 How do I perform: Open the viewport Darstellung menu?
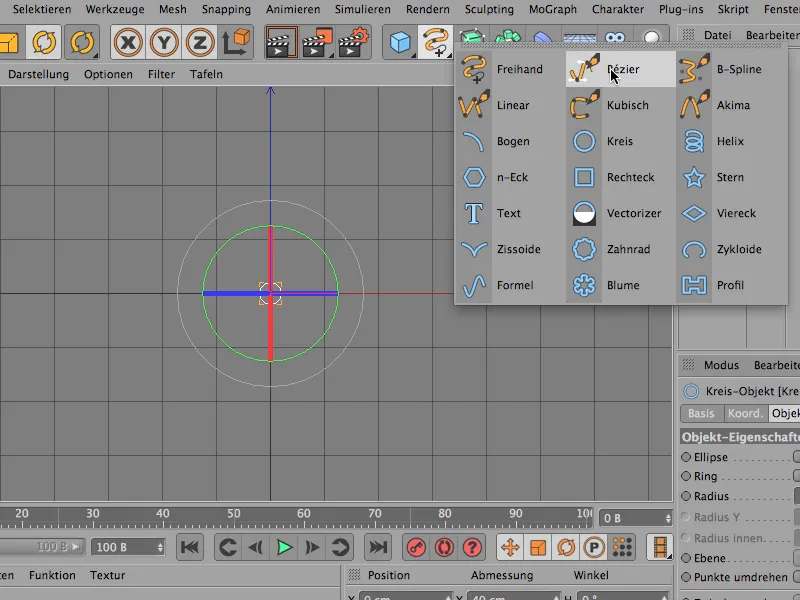(38, 74)
